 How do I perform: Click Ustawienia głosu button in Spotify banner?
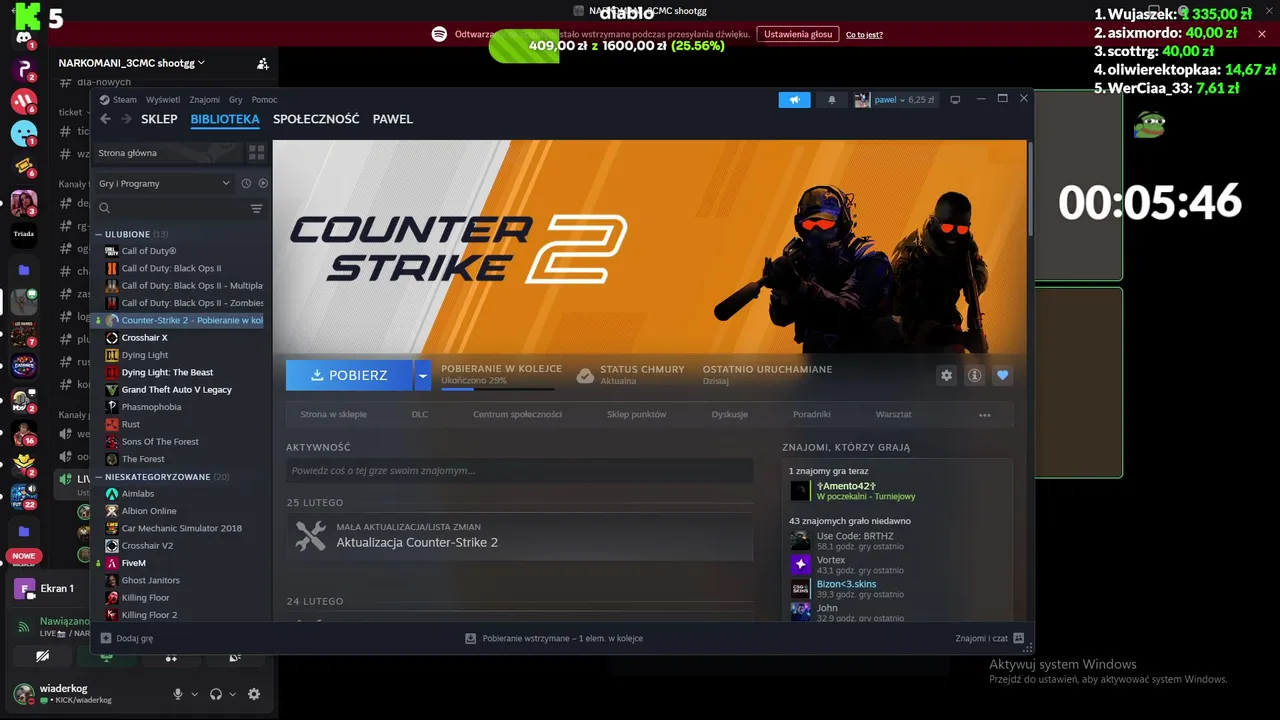pos(798,34)
